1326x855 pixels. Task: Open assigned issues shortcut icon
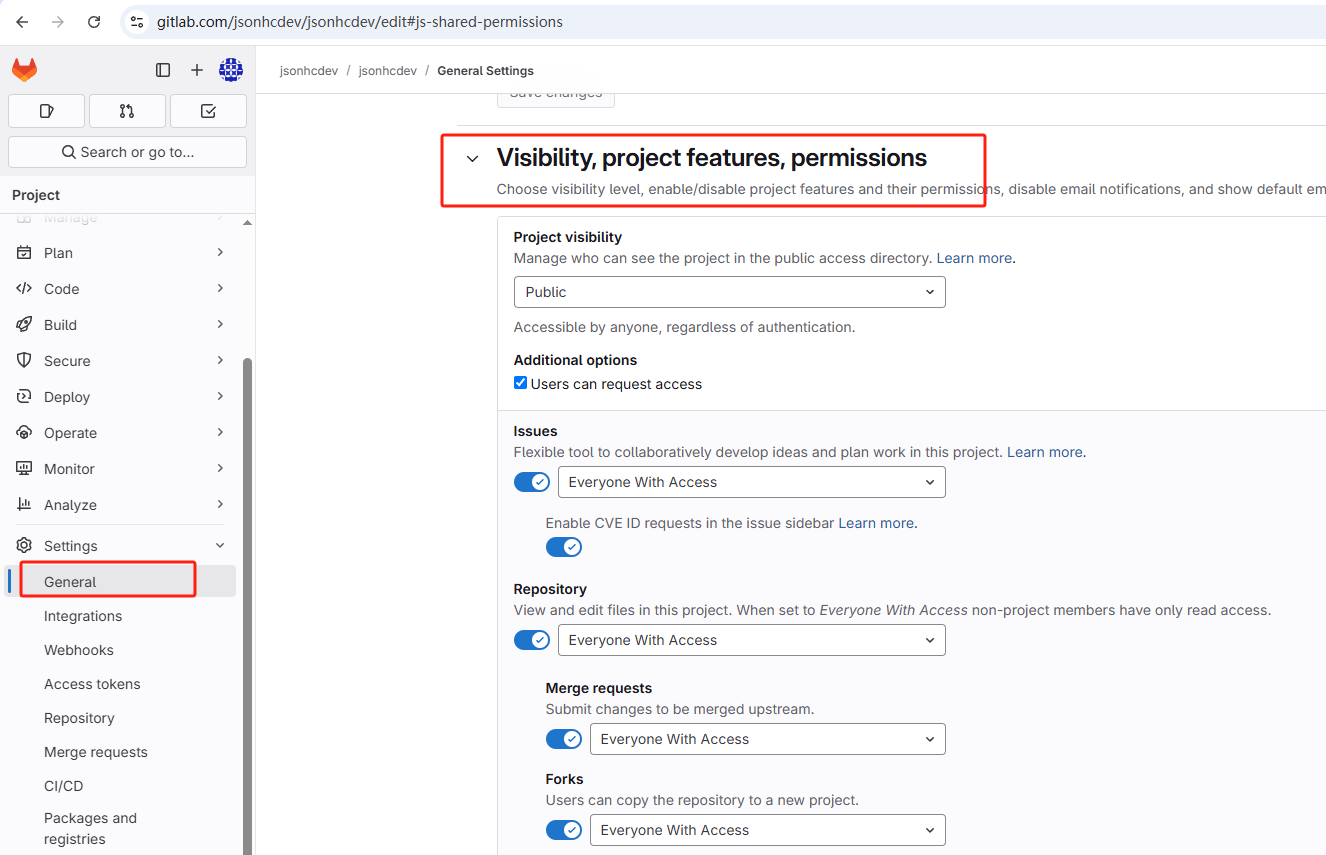(47, 111)
